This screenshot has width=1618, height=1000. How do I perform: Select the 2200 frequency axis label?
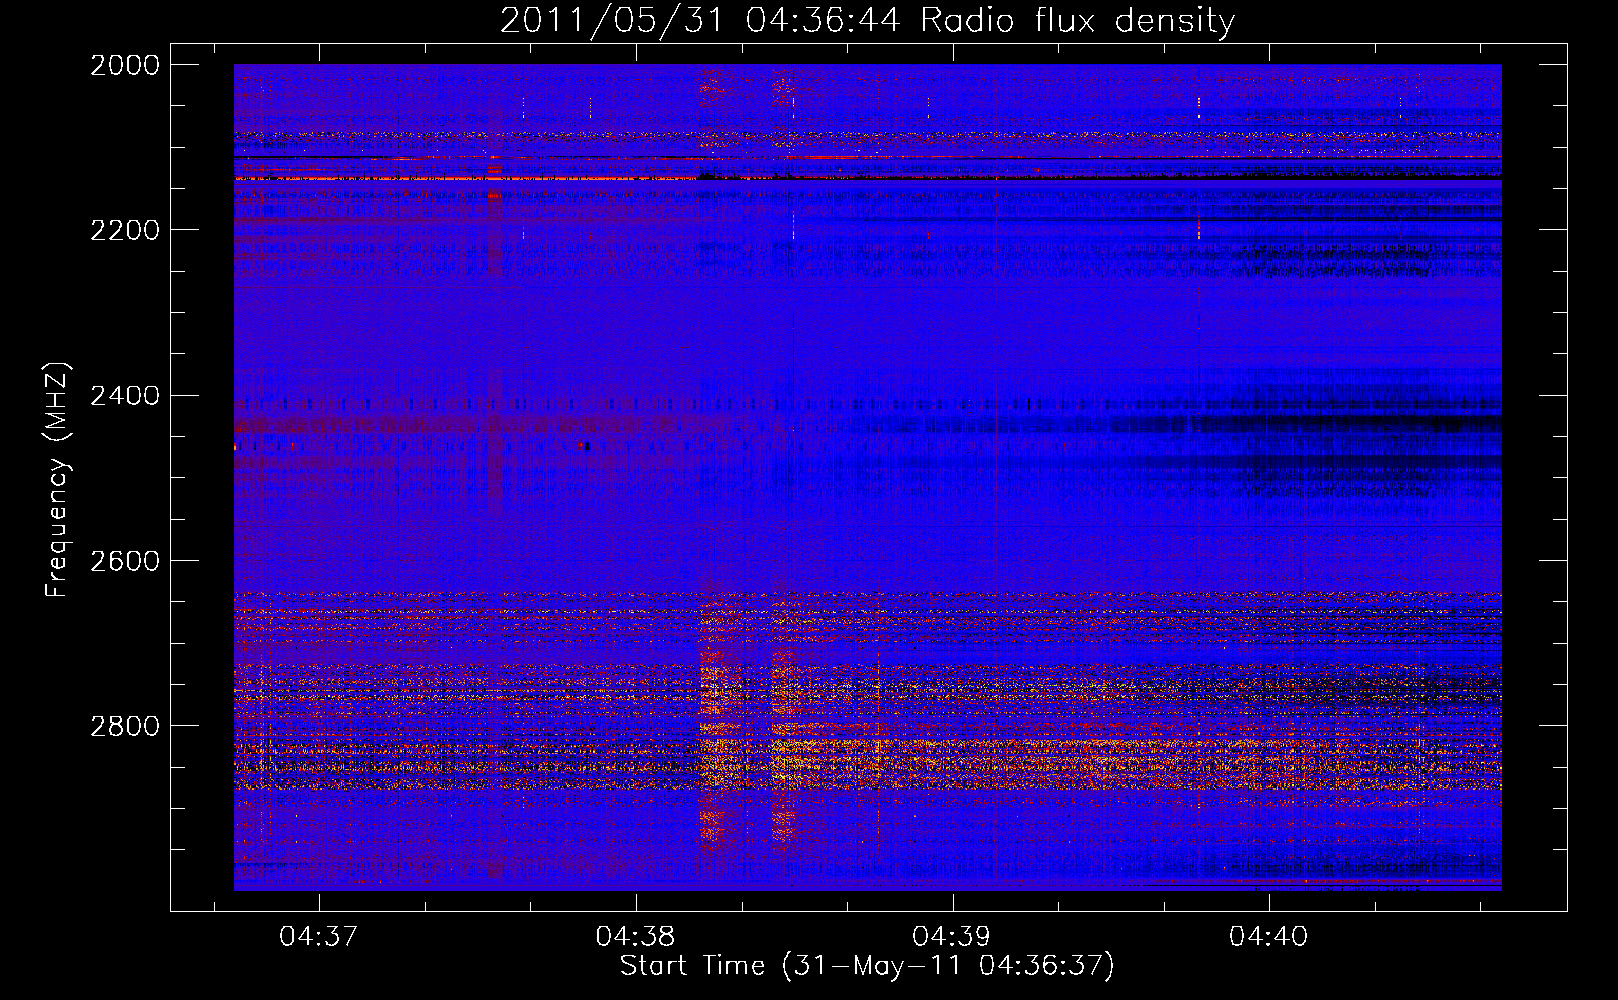click(x=125, y=230)
